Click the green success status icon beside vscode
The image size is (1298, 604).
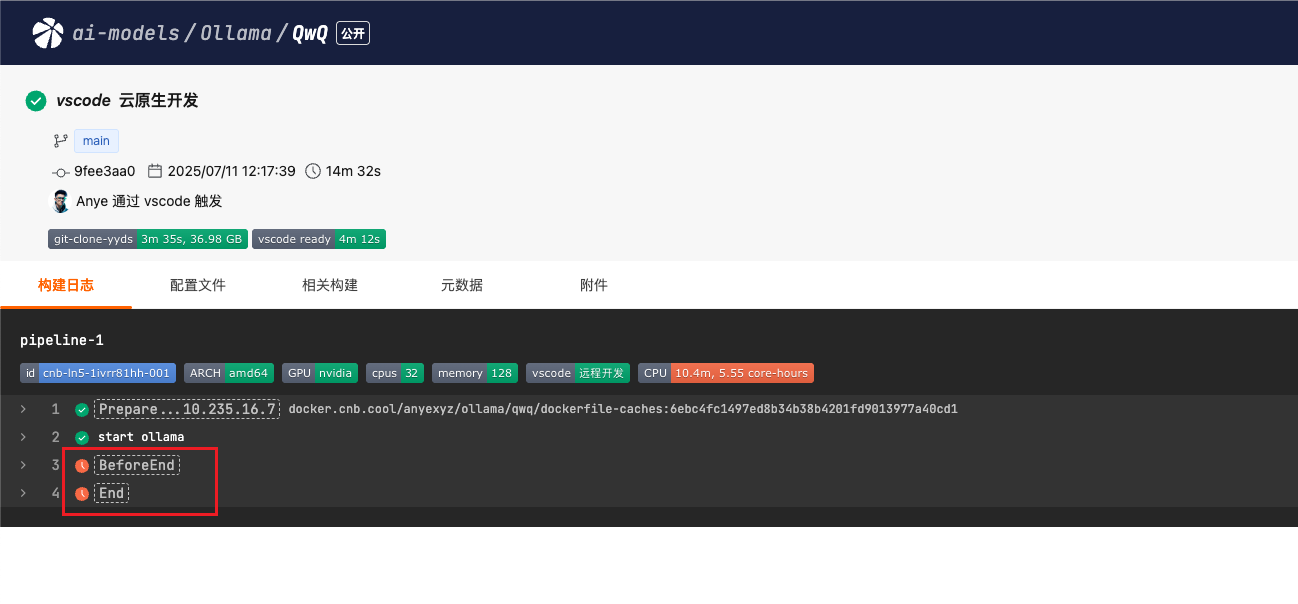(36, 101)
